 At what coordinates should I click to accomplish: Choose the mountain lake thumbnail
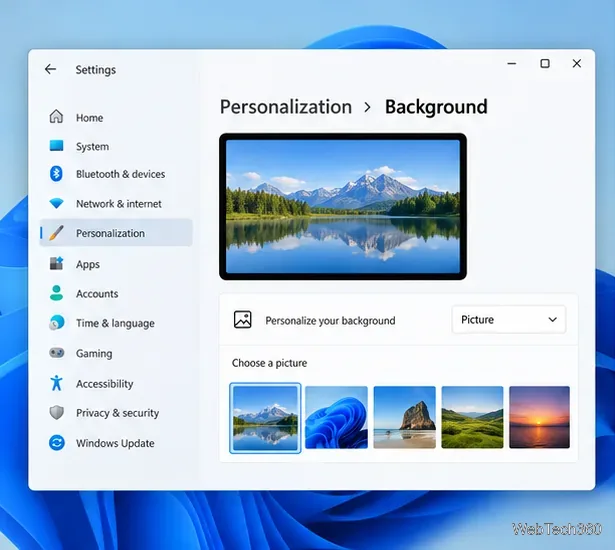click(x=265, y=418)
